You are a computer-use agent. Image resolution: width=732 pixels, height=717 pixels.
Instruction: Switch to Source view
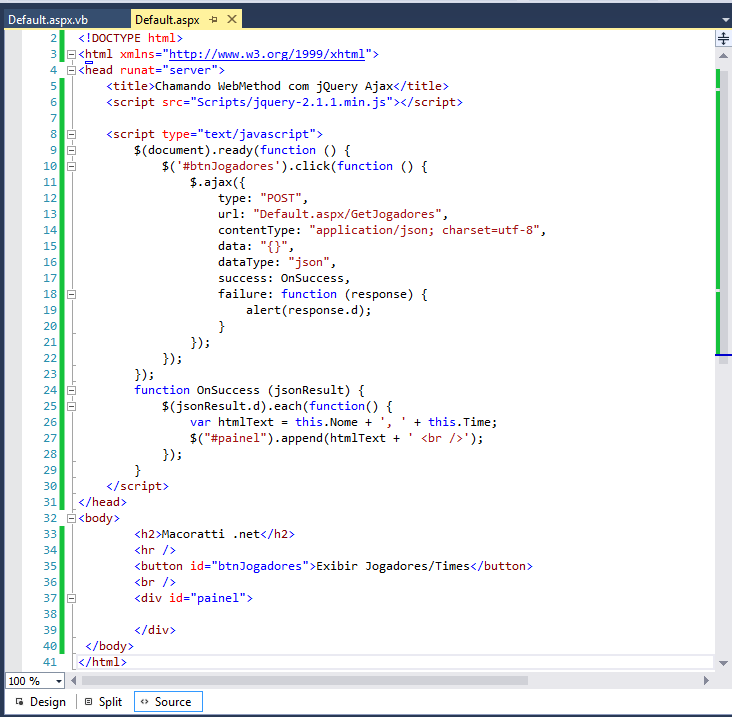[168, 702]
